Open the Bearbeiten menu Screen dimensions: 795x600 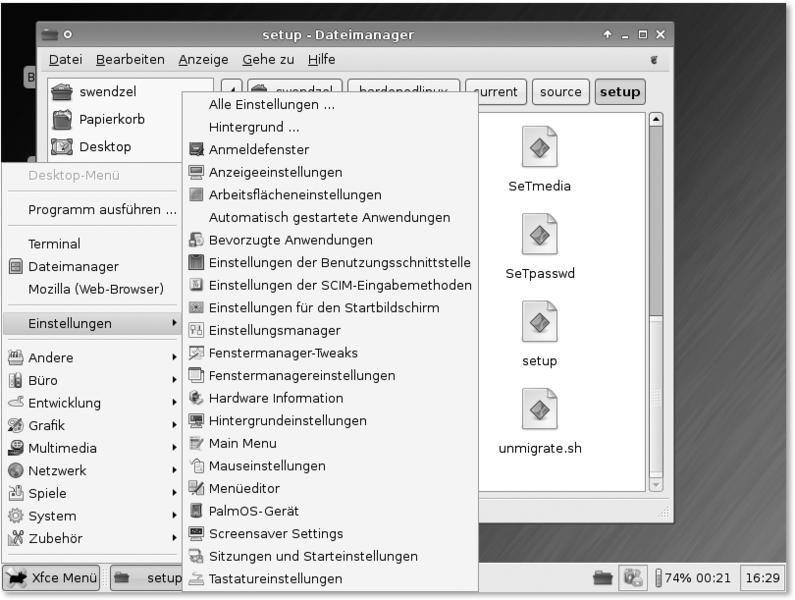(130, 60)
